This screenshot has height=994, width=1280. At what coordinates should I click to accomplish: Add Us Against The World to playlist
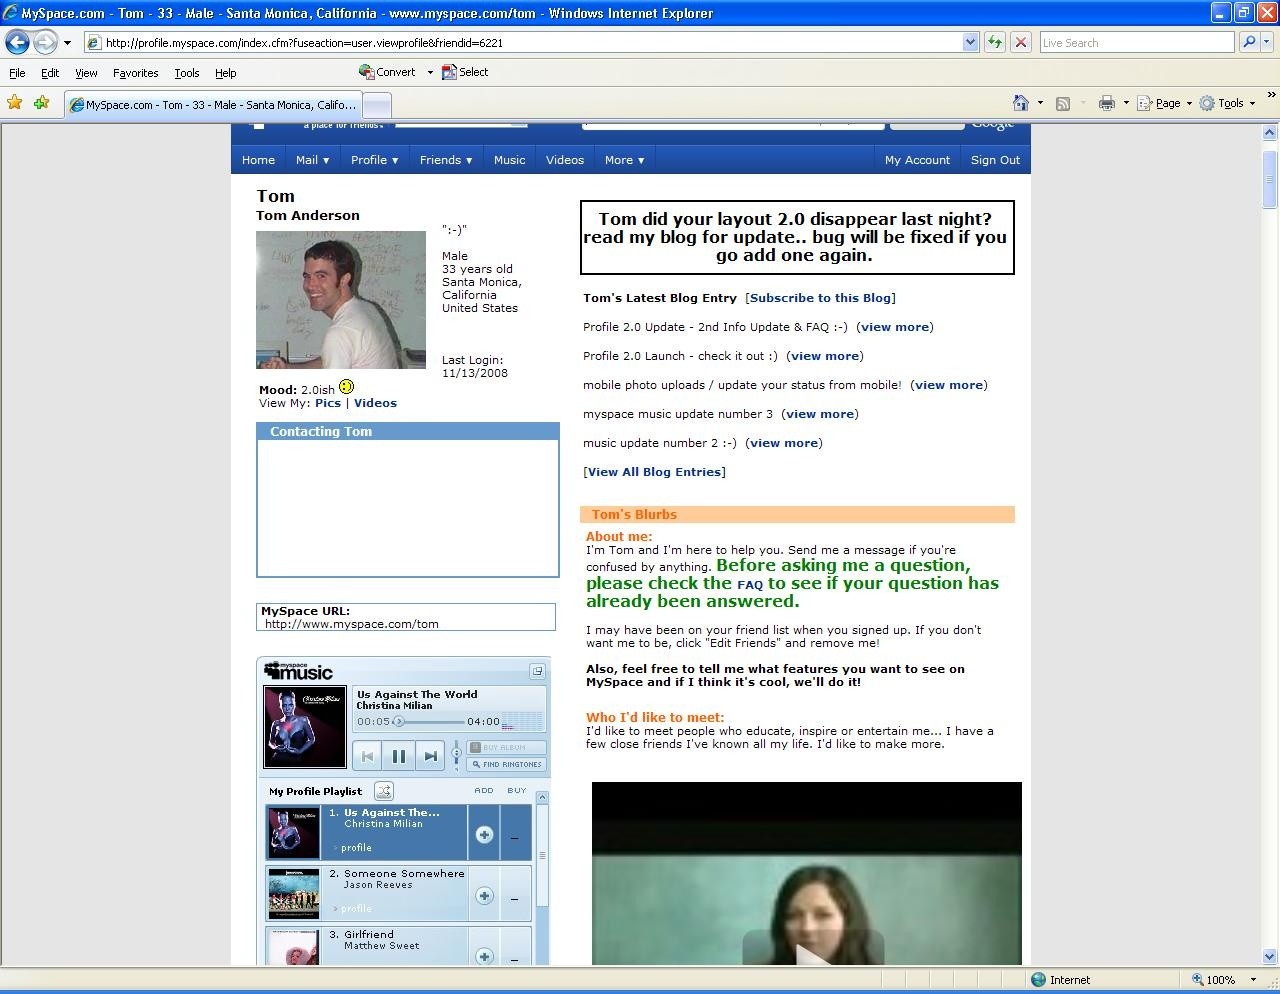(x=484, y=835)
